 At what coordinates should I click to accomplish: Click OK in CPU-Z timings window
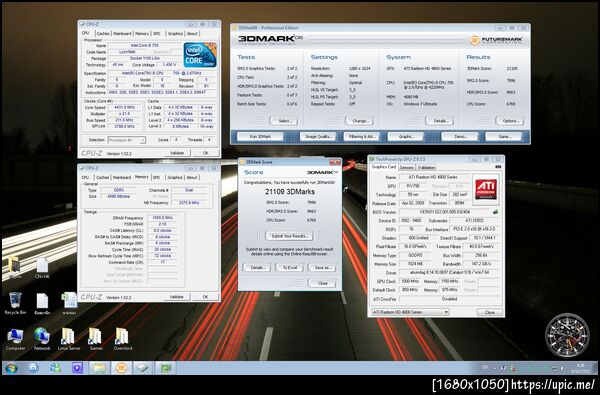205,297
